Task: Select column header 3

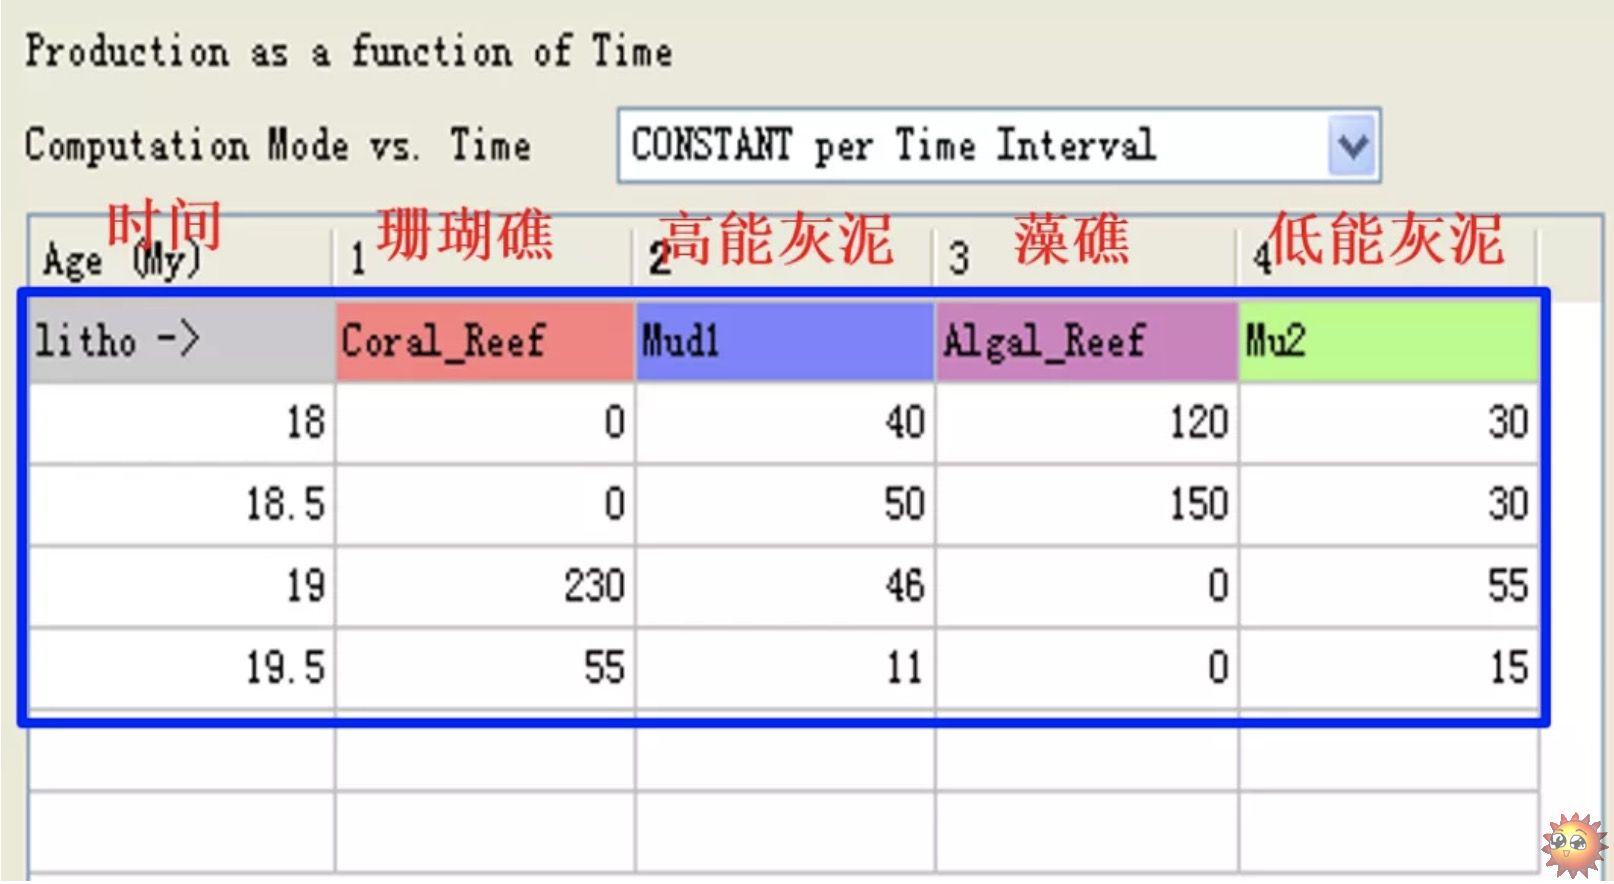Action: (x=1085, y=258)
